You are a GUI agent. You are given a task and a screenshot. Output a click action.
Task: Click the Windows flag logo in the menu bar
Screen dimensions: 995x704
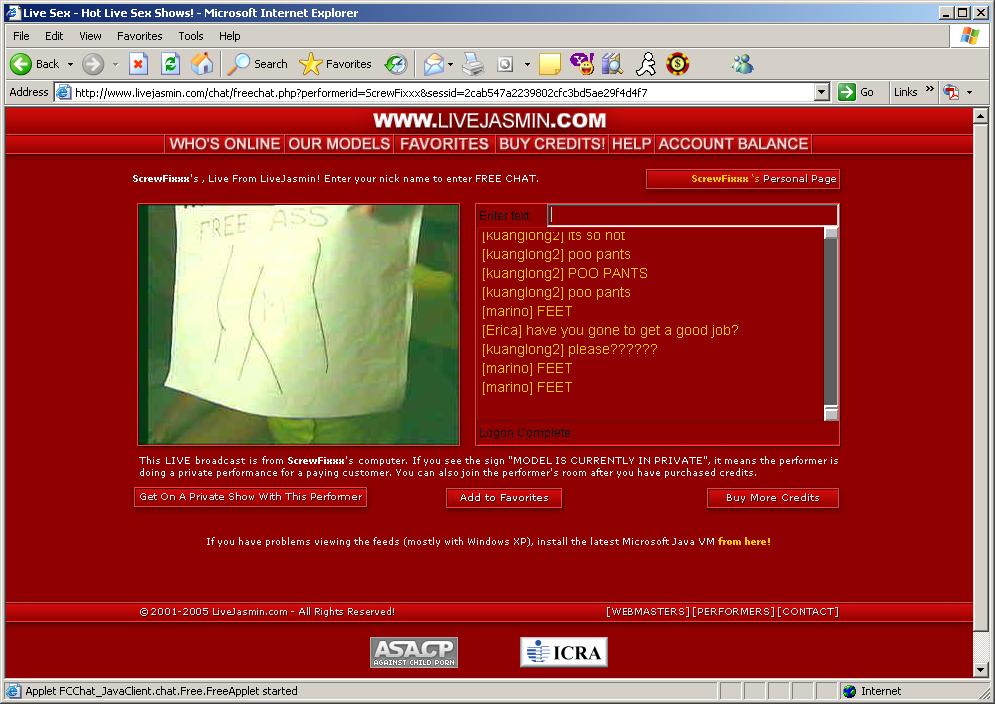pyautogui.click(x=969, y=36)
